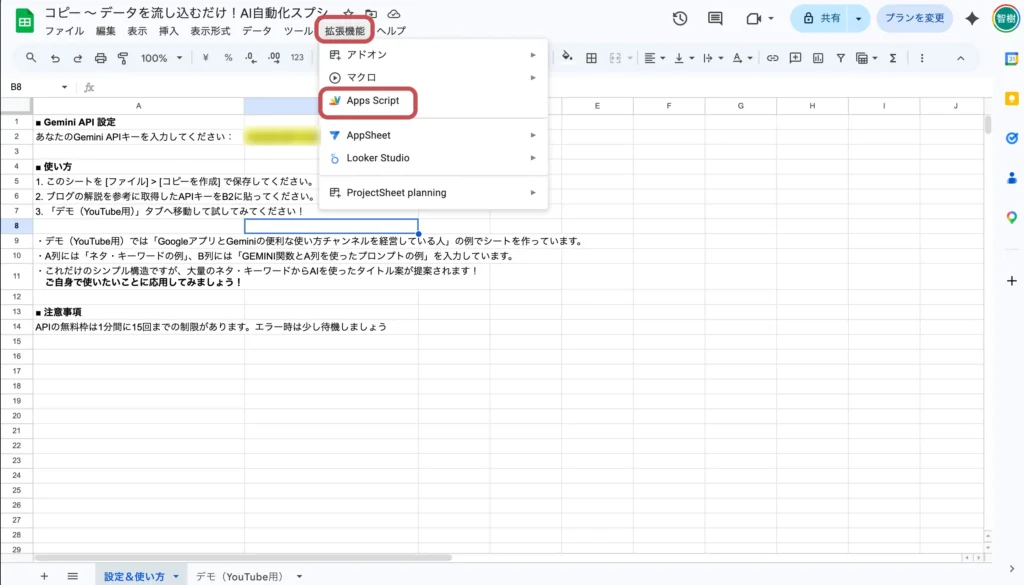
Task: Select the yellow highlighted B2 cell
Action: [281, 136]
